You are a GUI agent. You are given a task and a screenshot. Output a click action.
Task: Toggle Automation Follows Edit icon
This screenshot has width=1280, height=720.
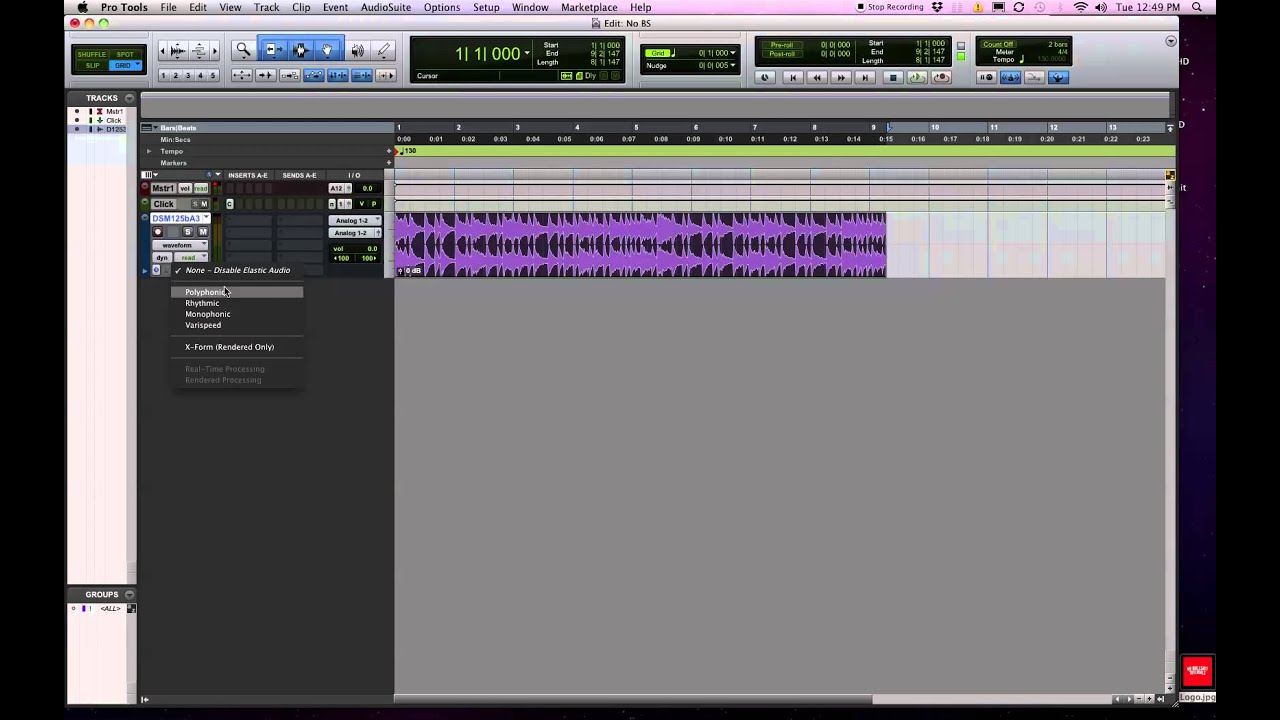click(314, 75)
